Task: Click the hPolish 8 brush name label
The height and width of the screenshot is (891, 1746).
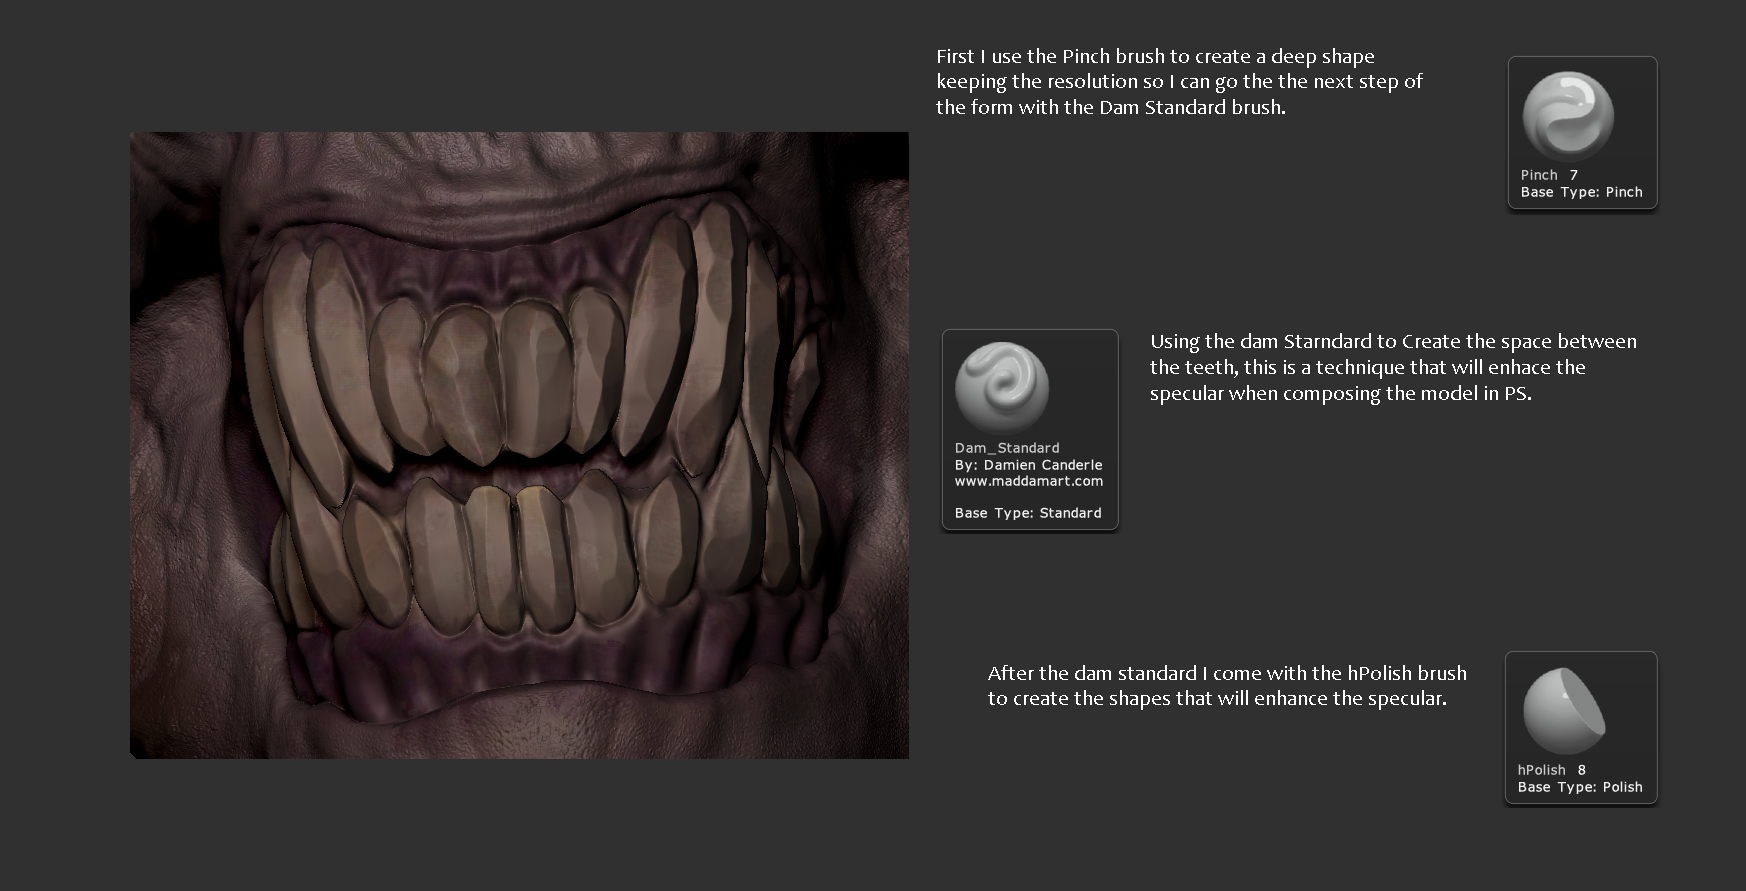Action: [x=1551, y=770]
